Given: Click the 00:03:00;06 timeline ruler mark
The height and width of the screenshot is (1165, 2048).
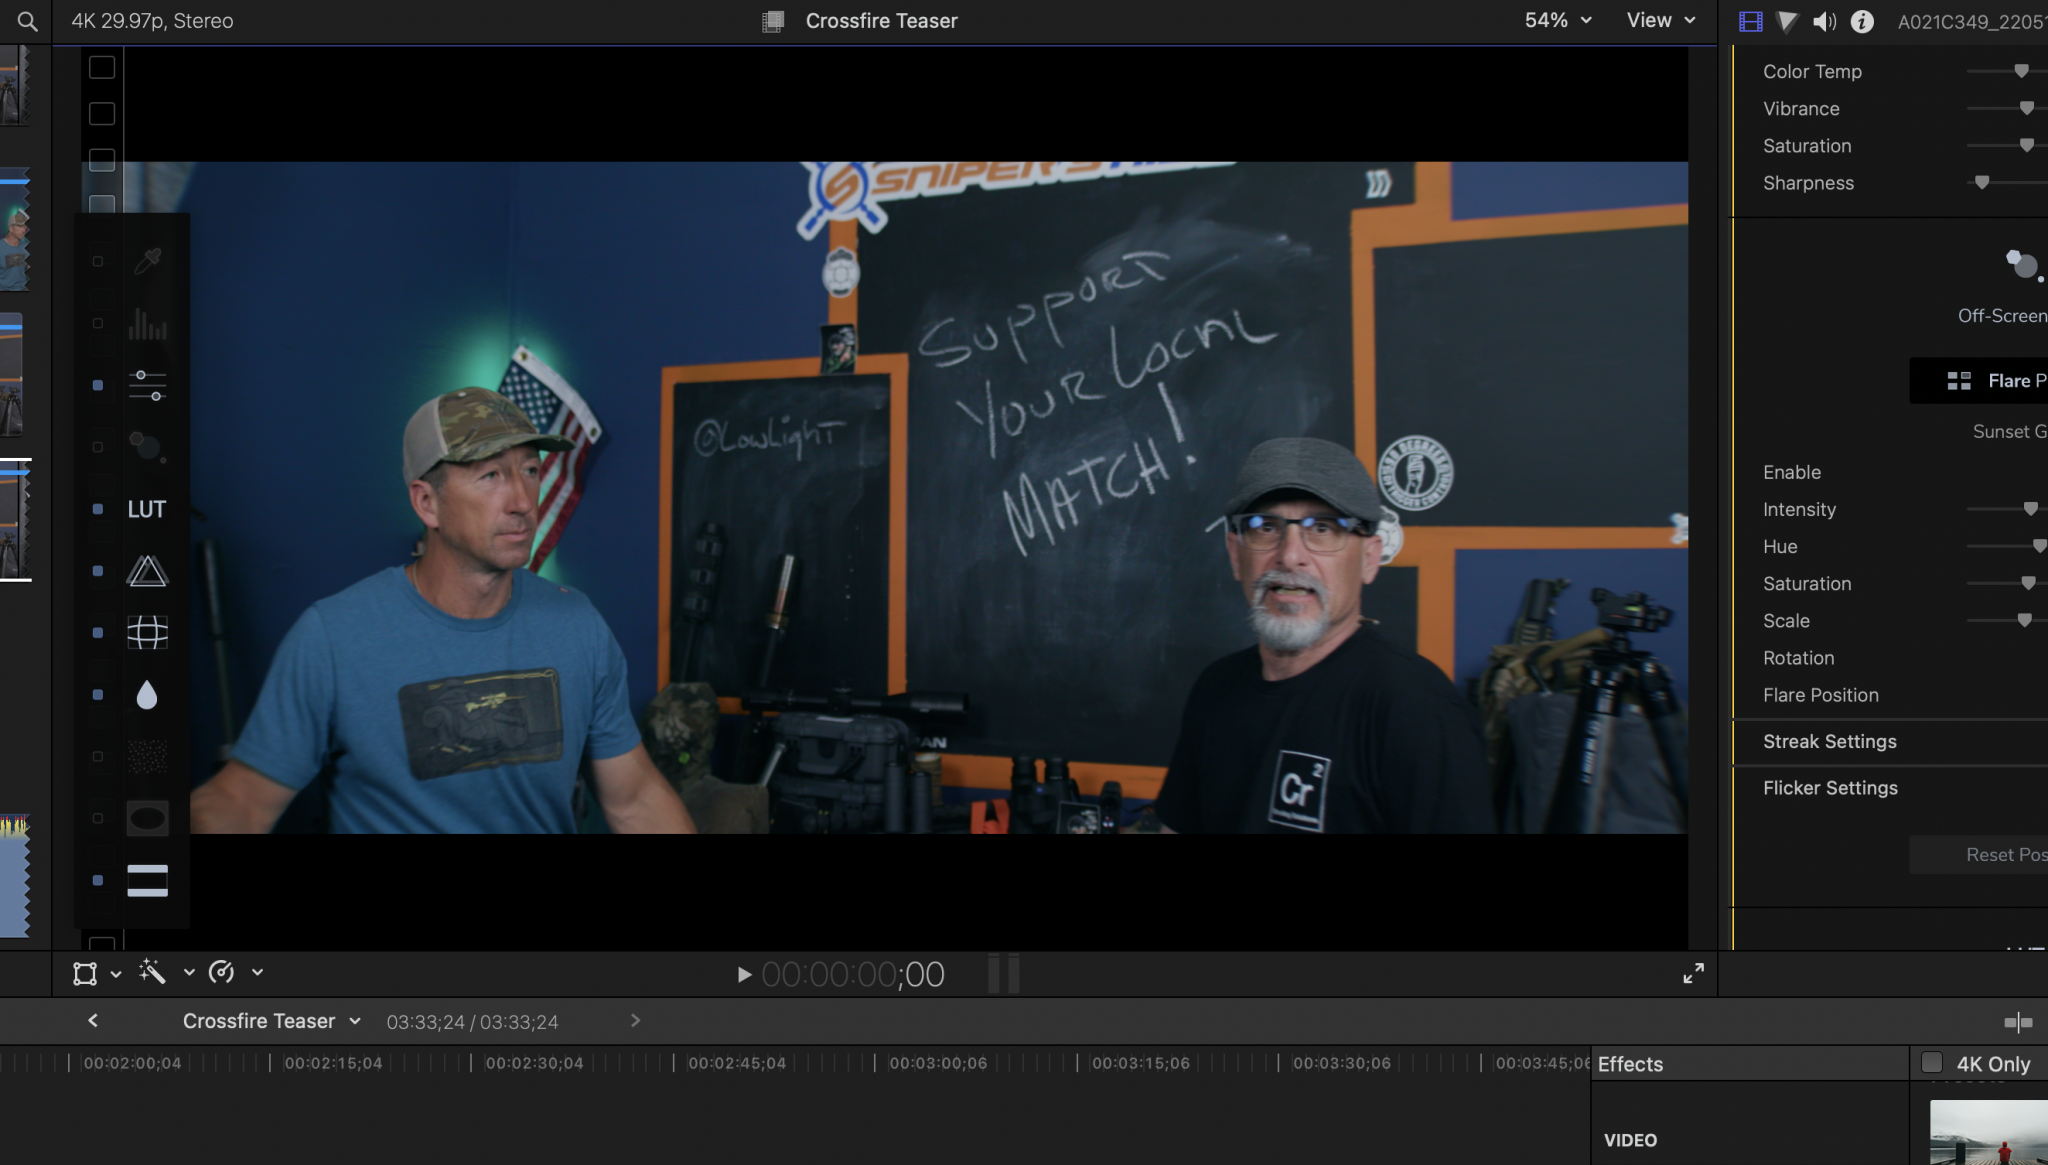Looking at the screenshot, I should click(938, 1063).
